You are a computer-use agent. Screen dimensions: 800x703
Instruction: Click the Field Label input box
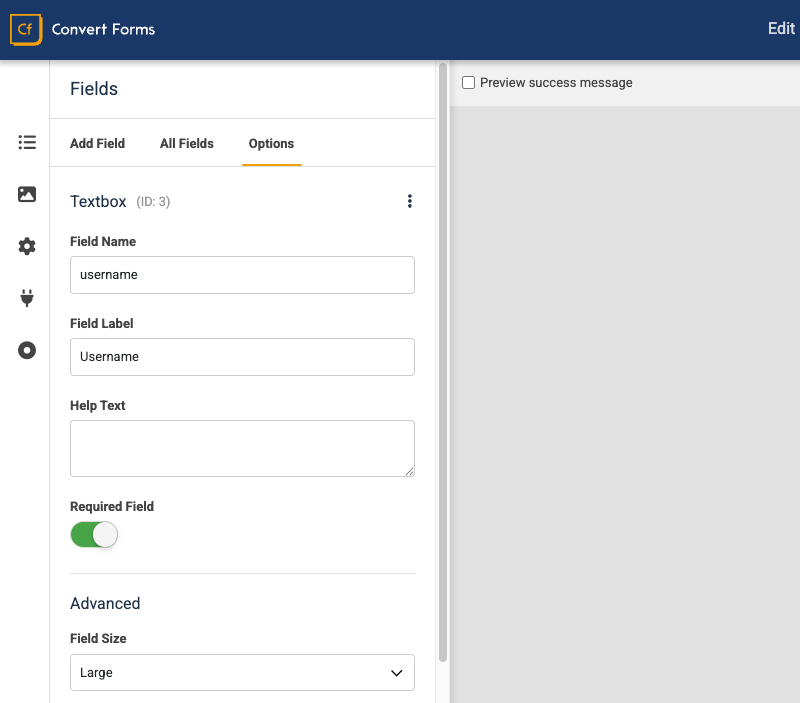click(242, 357)
